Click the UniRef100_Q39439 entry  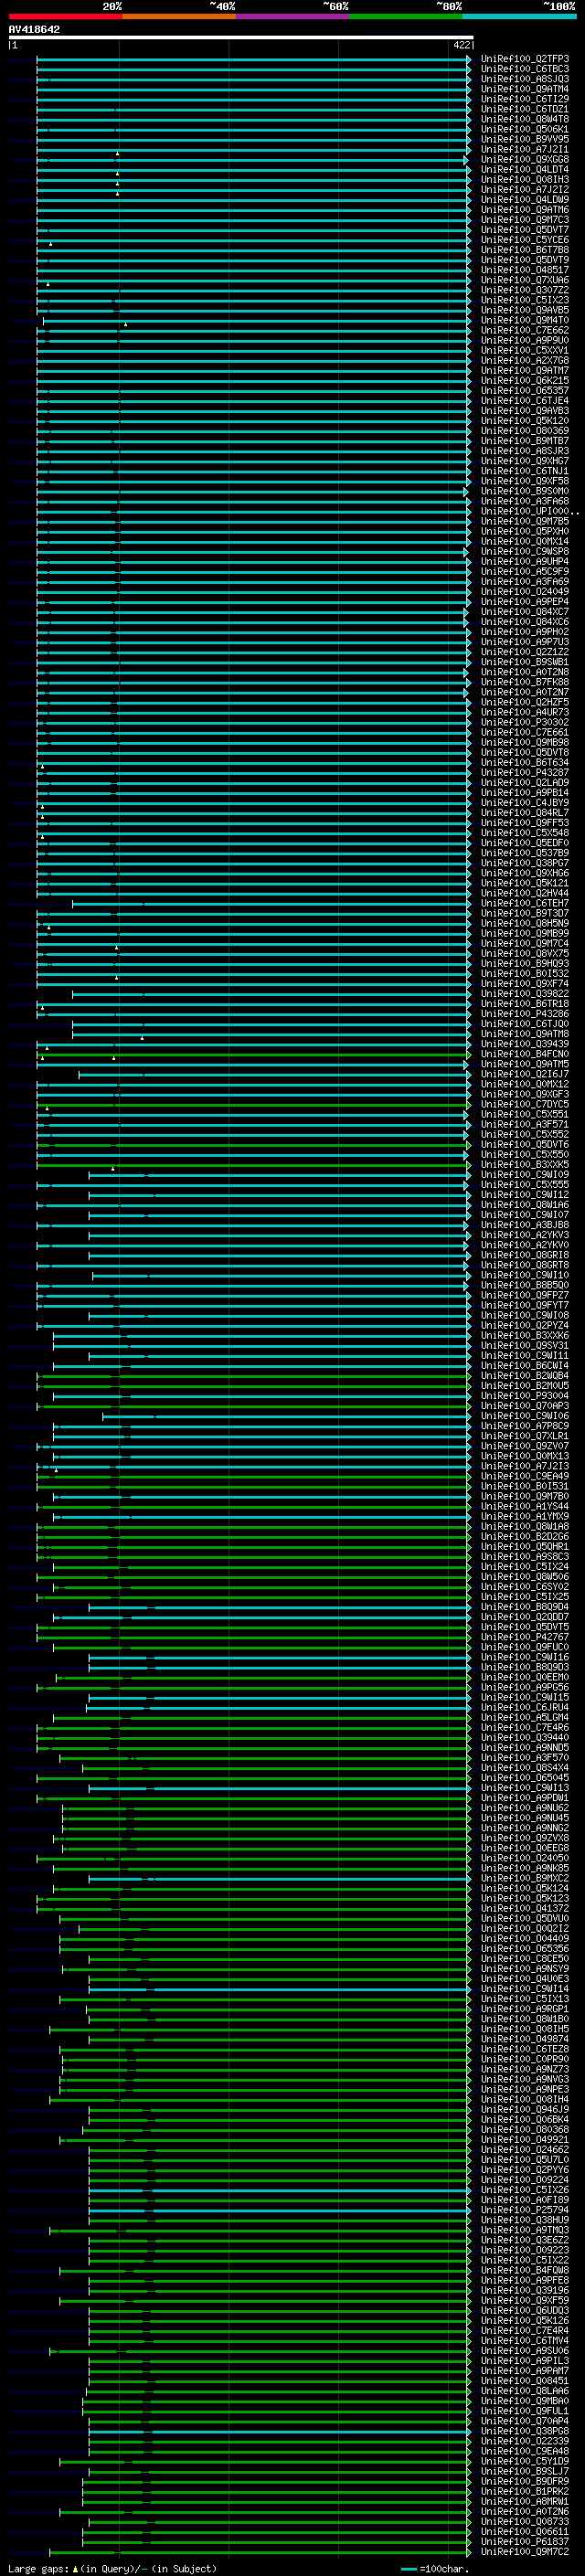coord(525,1044)
